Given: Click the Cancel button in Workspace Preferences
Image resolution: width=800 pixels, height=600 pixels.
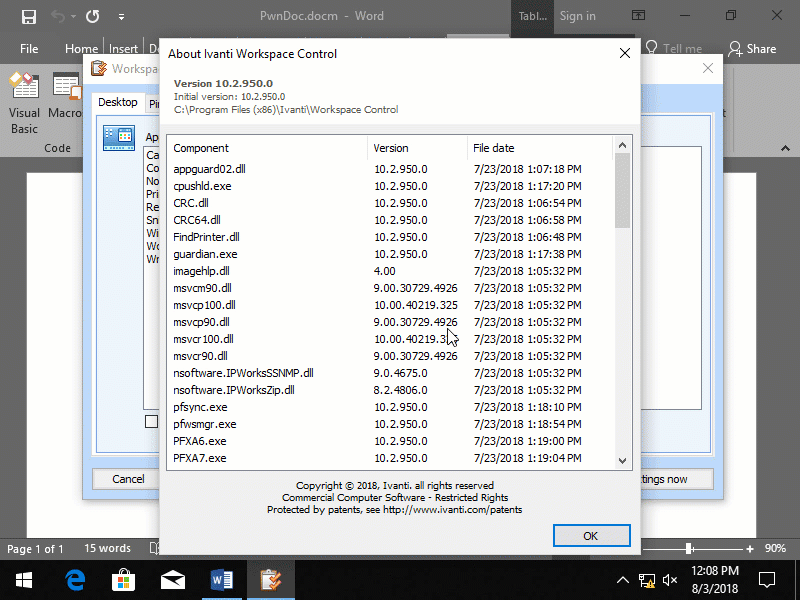Looking at the screenshot, I should pyautogui.click(x=126, y=479).
